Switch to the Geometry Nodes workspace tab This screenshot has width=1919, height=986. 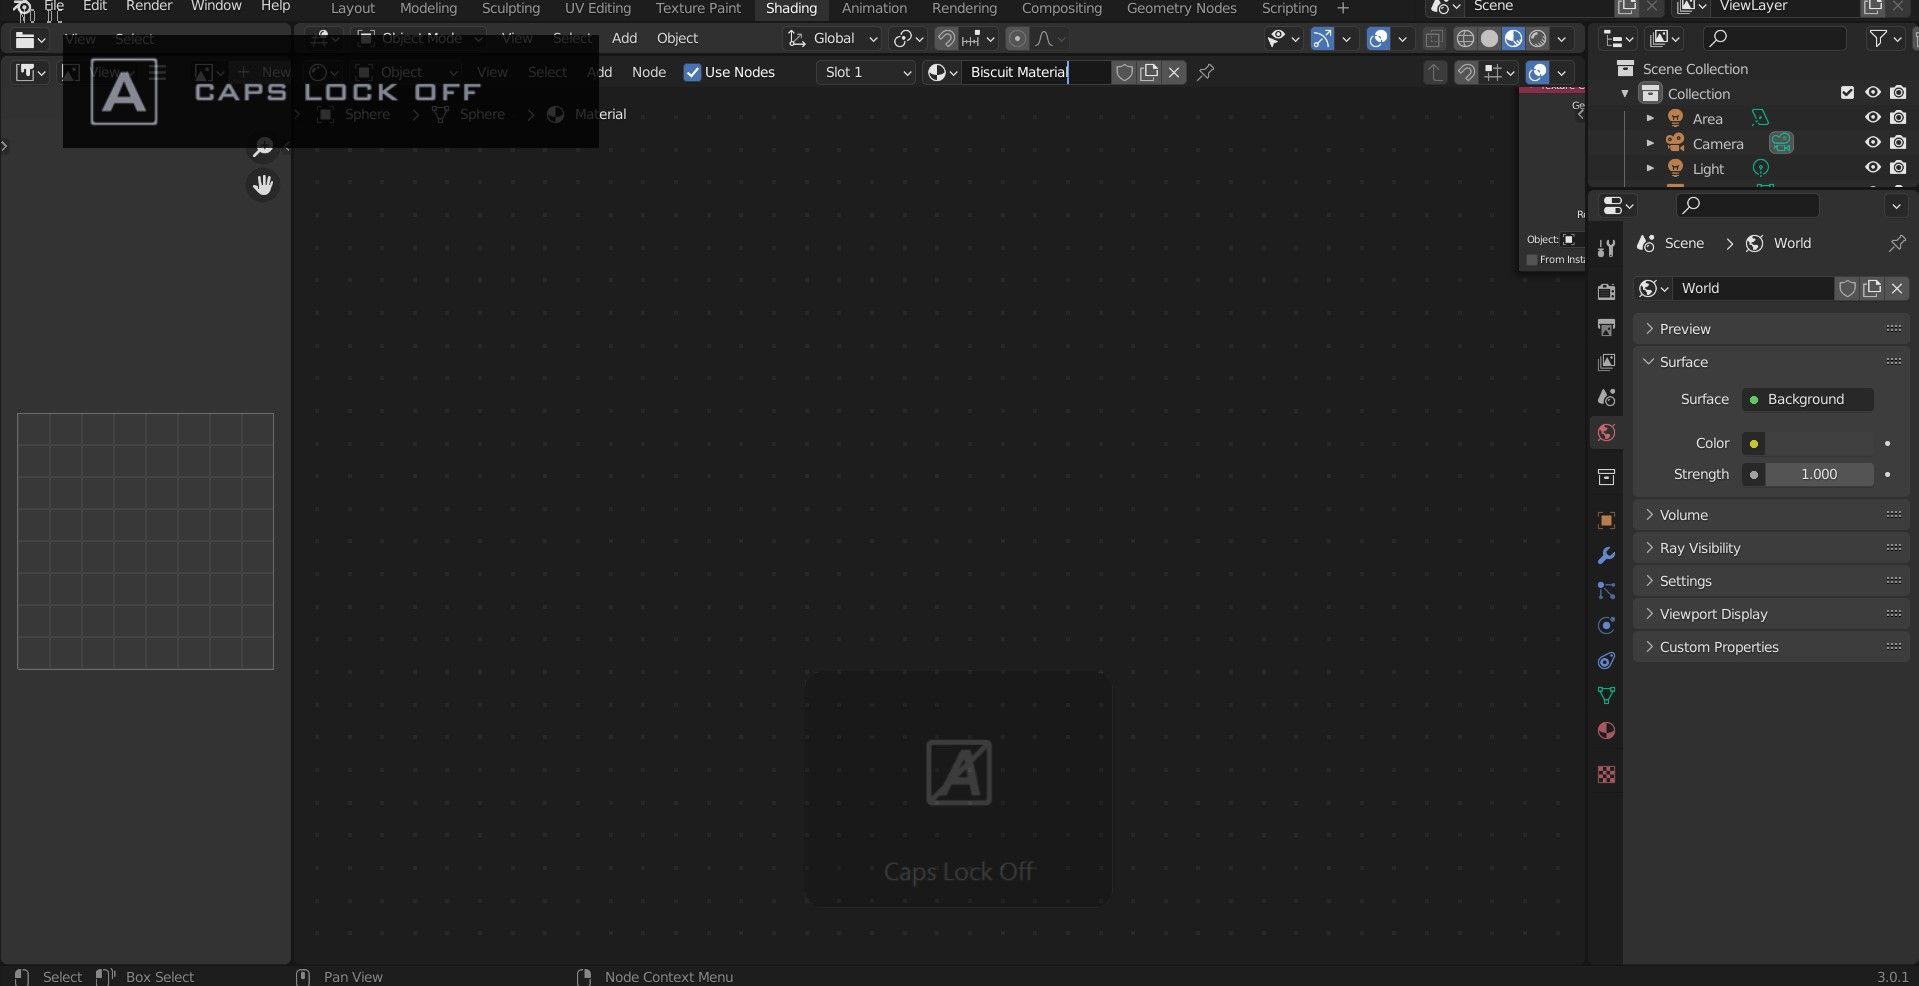point(1181,8)
